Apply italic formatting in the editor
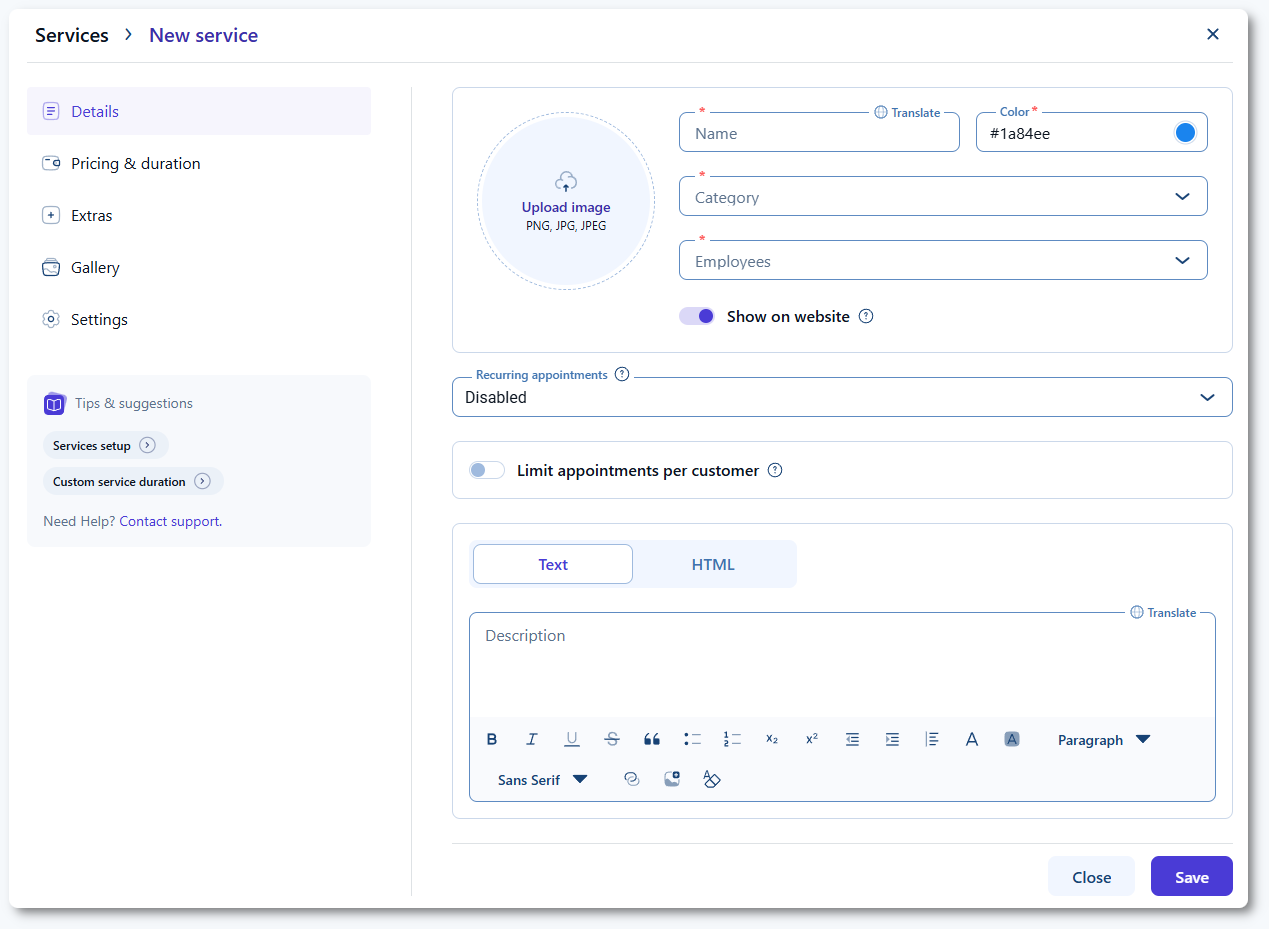This screenshot has width=1269, height=929. pos(532,740)
